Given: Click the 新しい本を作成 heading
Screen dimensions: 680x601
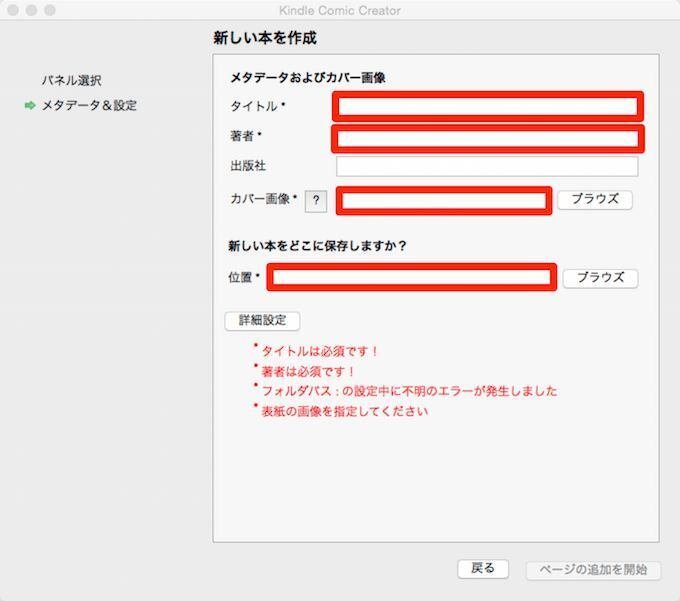Looking at the screenshot, I should click(265, 38).
